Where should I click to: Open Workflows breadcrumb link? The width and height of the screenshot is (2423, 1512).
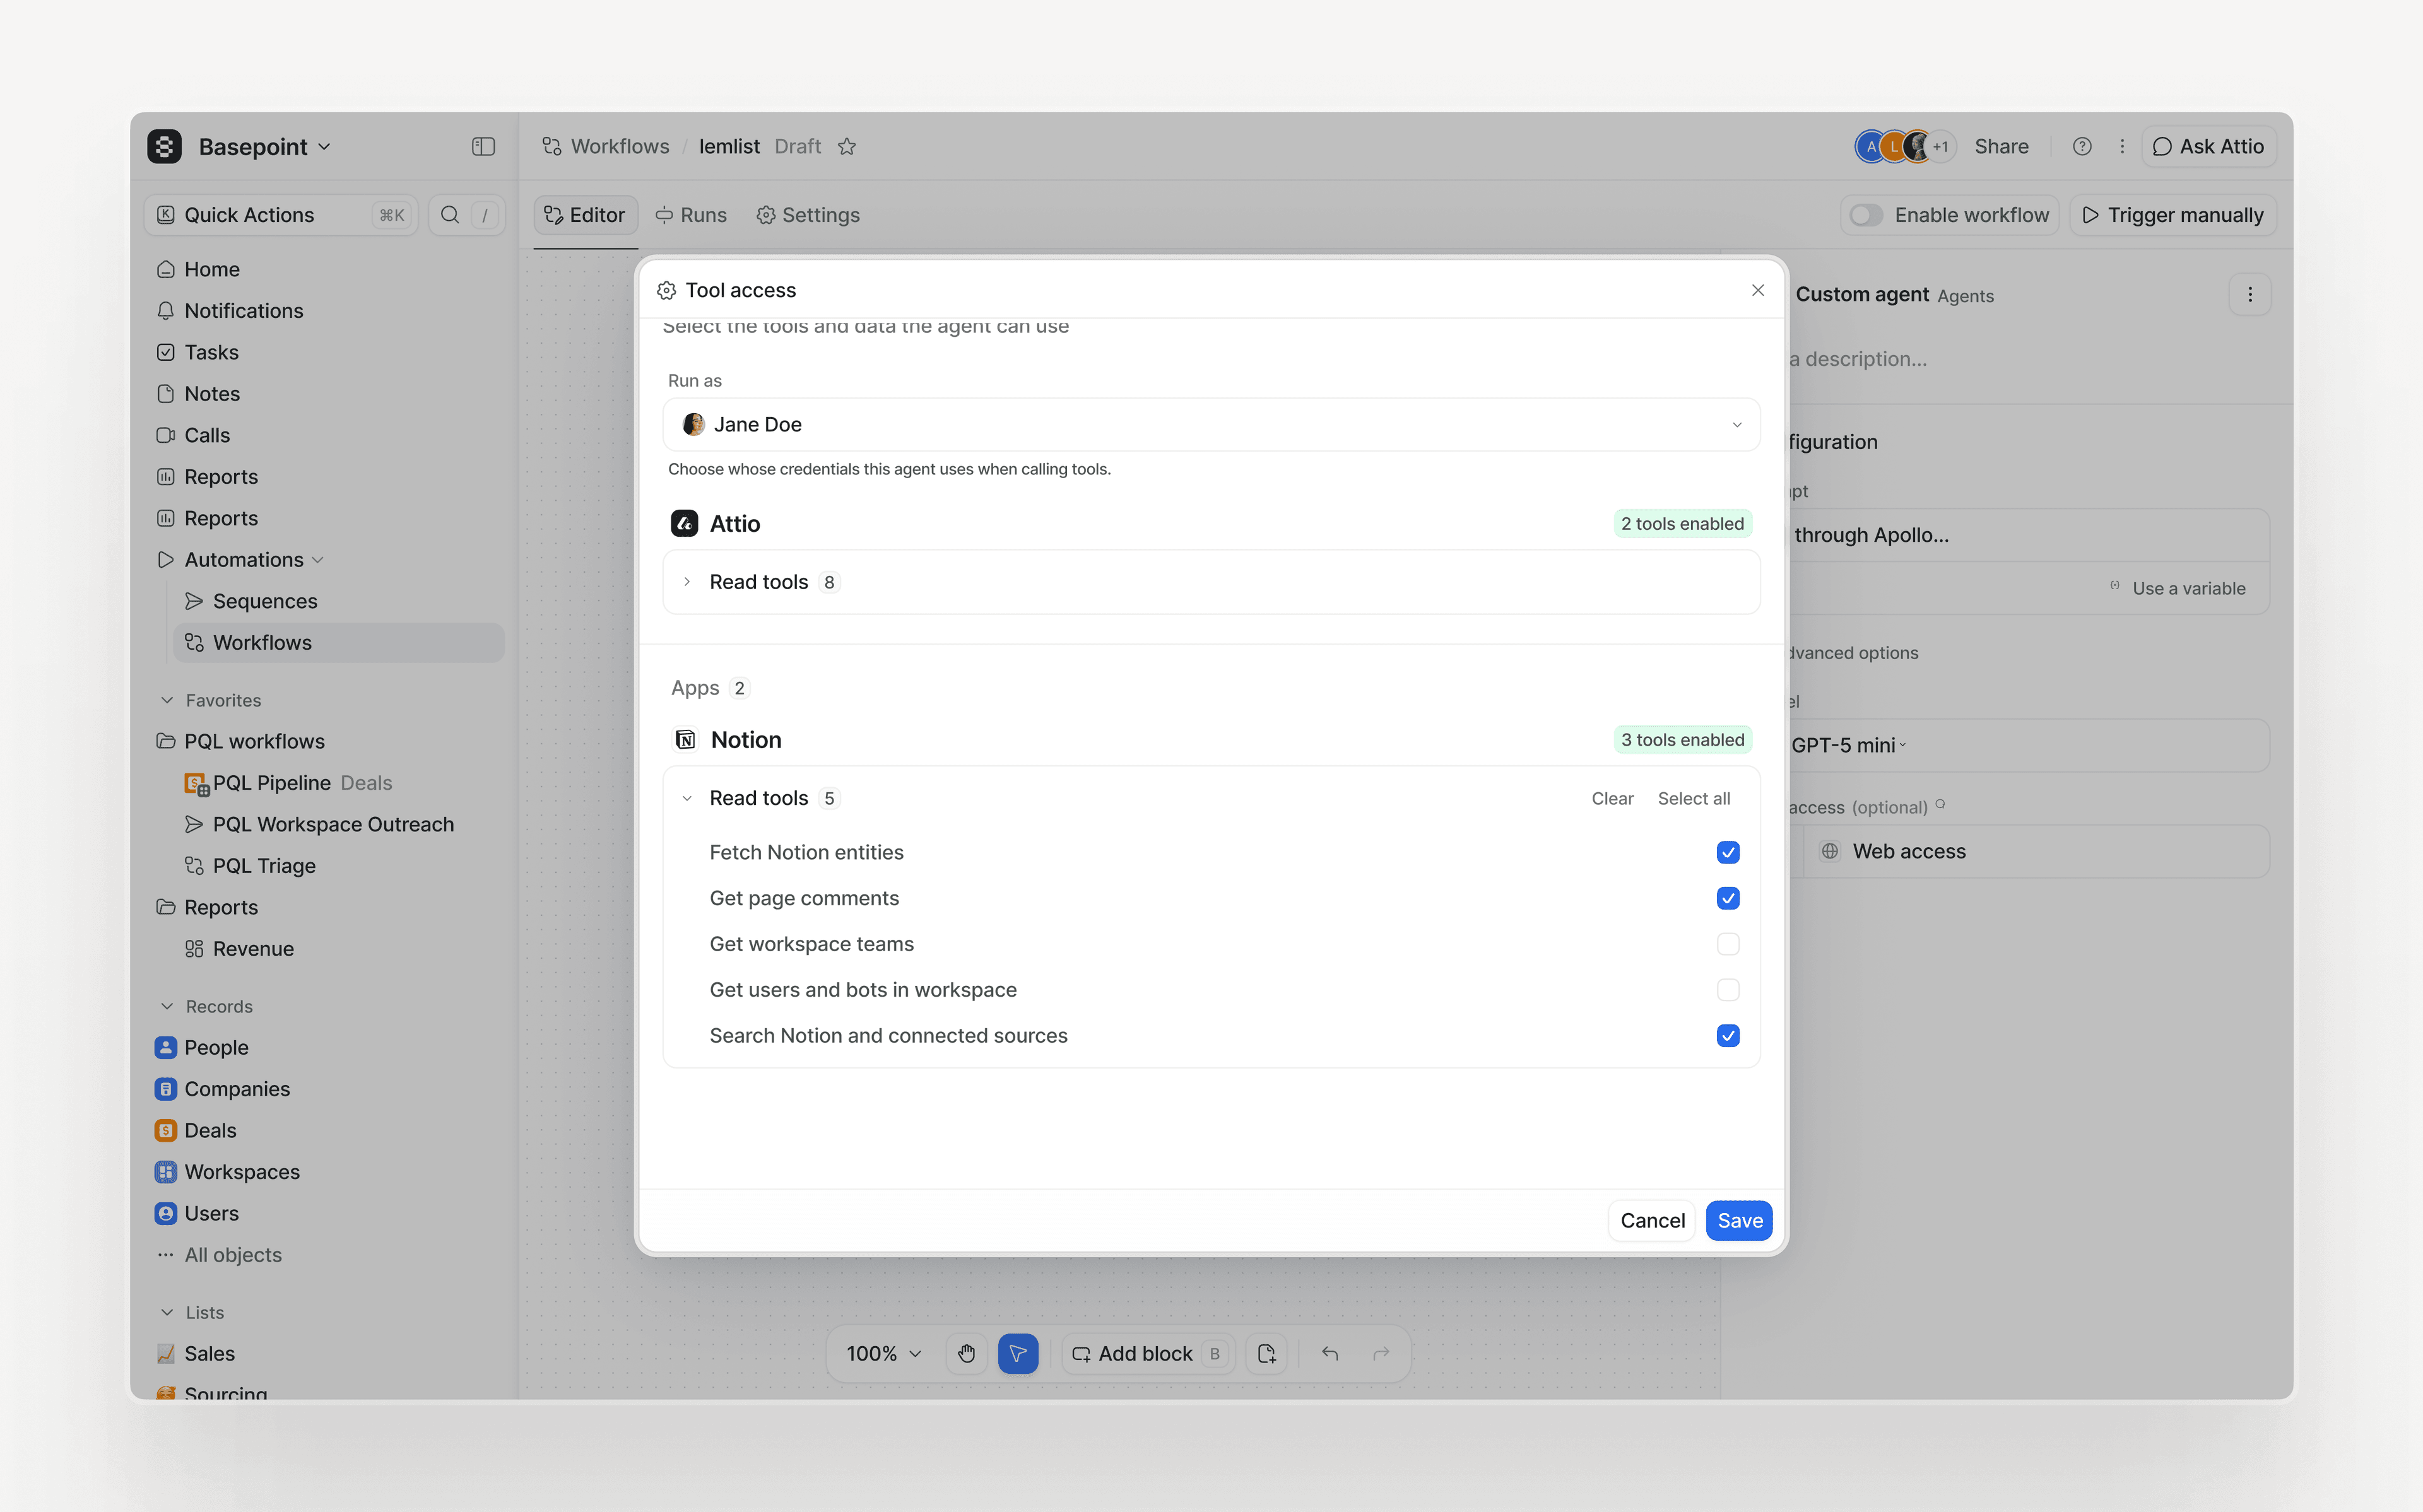[x=606, y=146]
